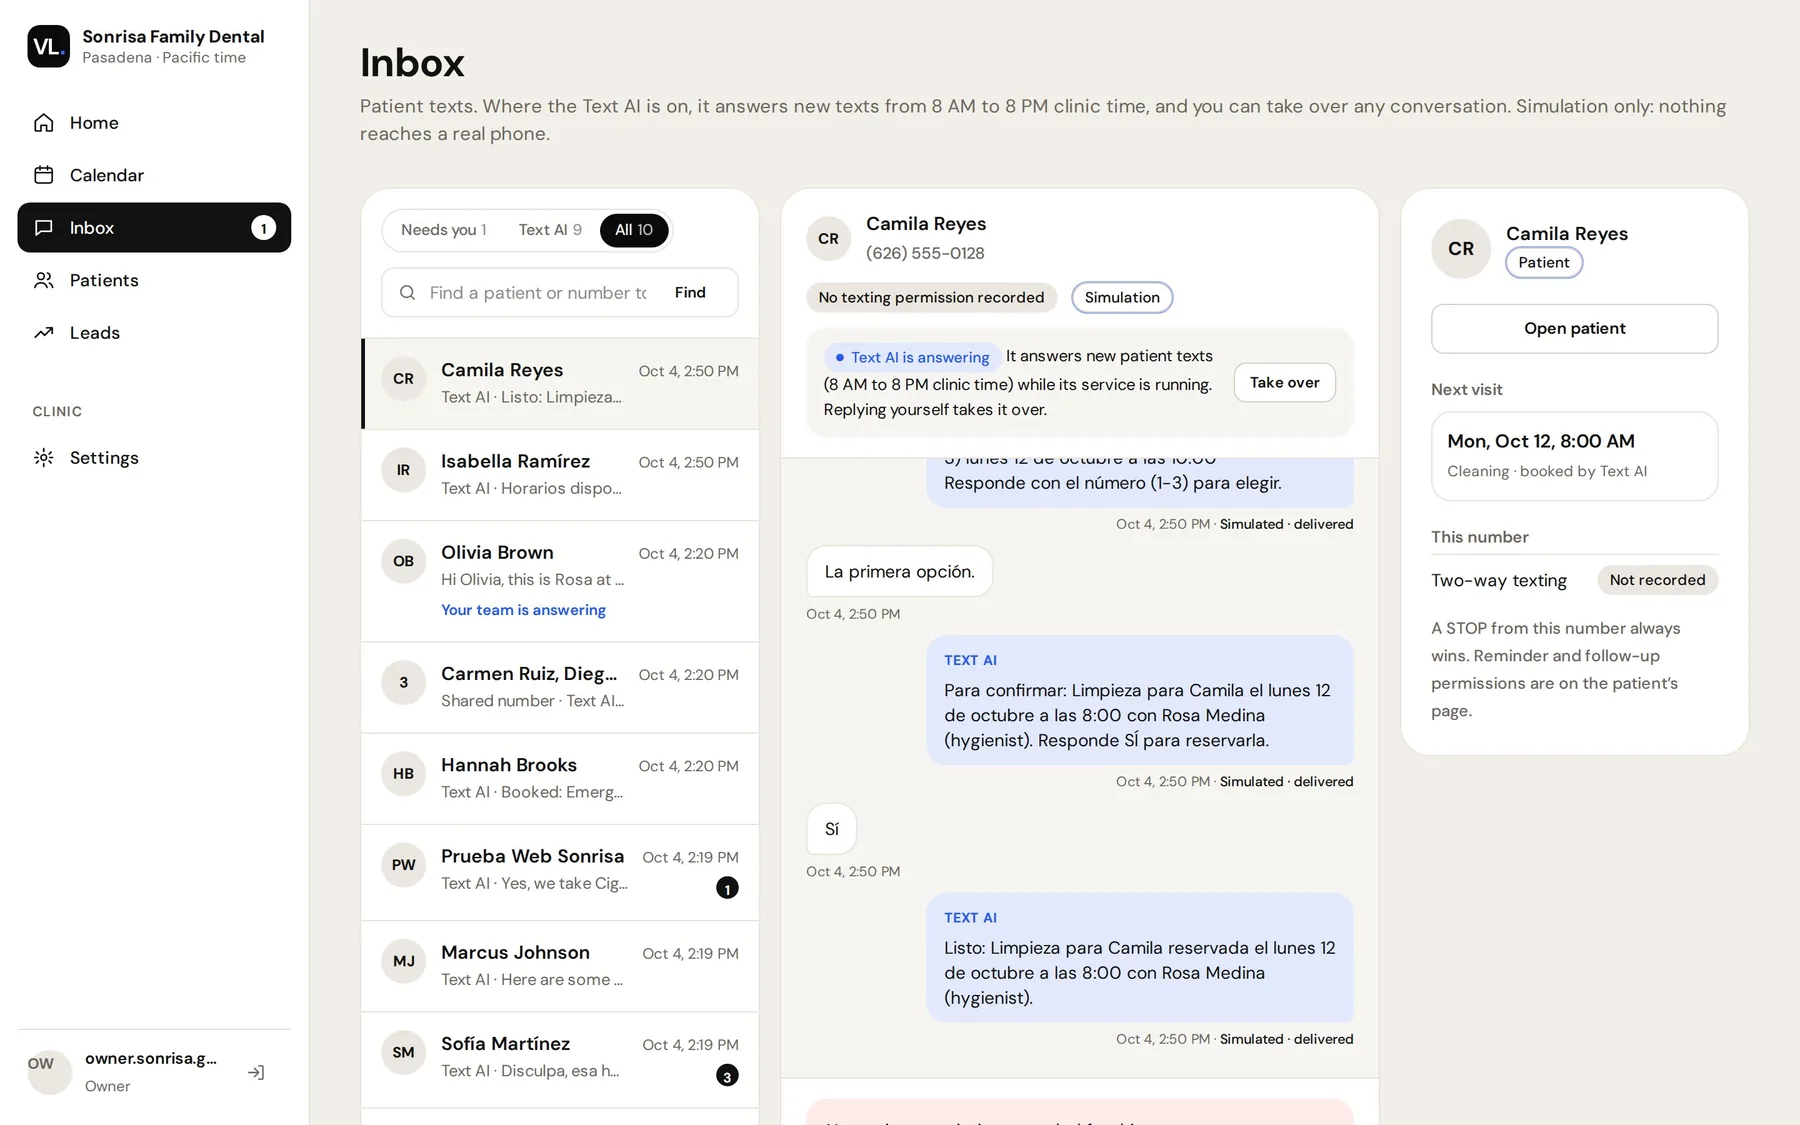Click the Mon, Oct 12 next visit card
The height and width of the screenshot is (1125, 1800).
click(x=1574, y=456)
